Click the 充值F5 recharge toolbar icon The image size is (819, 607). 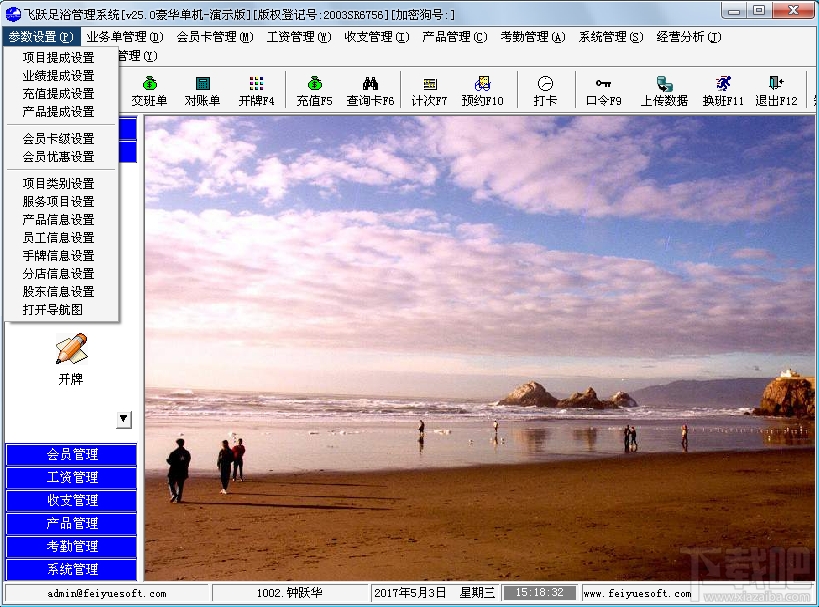click(x=314, y=91)
